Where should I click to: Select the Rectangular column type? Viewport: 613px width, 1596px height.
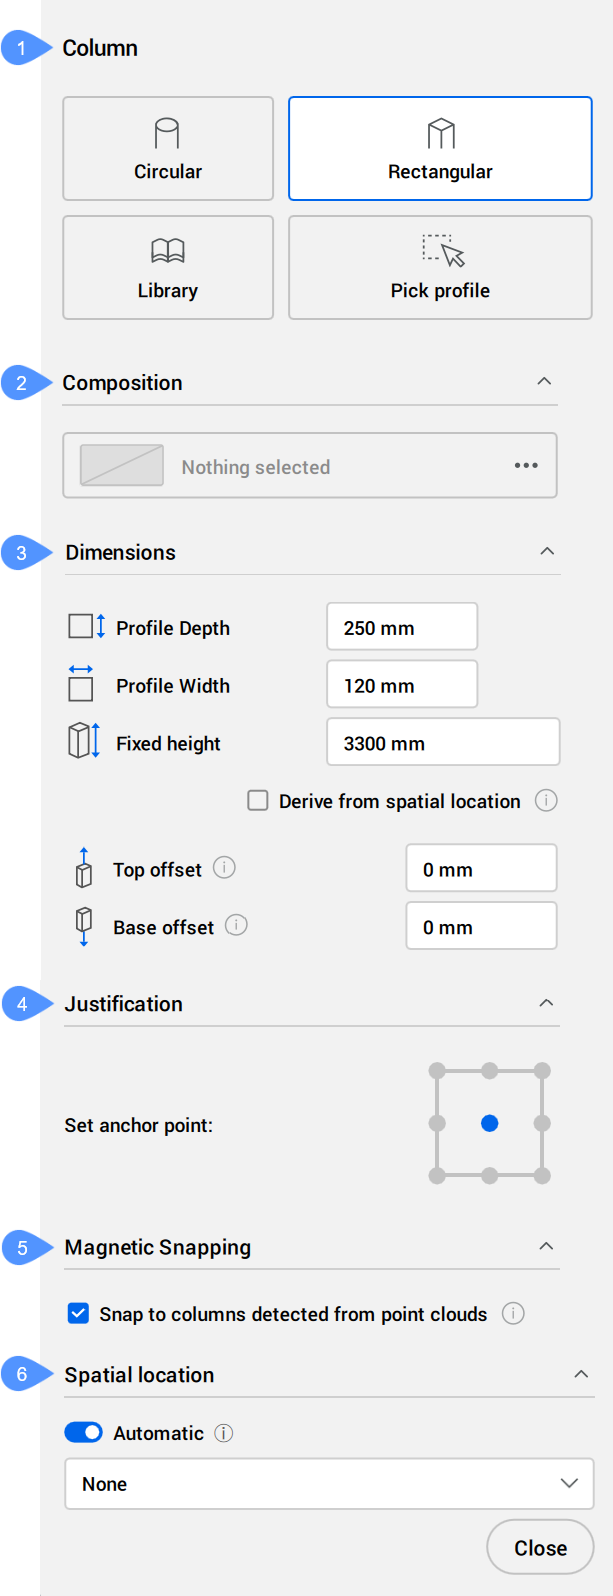[440, 149]
